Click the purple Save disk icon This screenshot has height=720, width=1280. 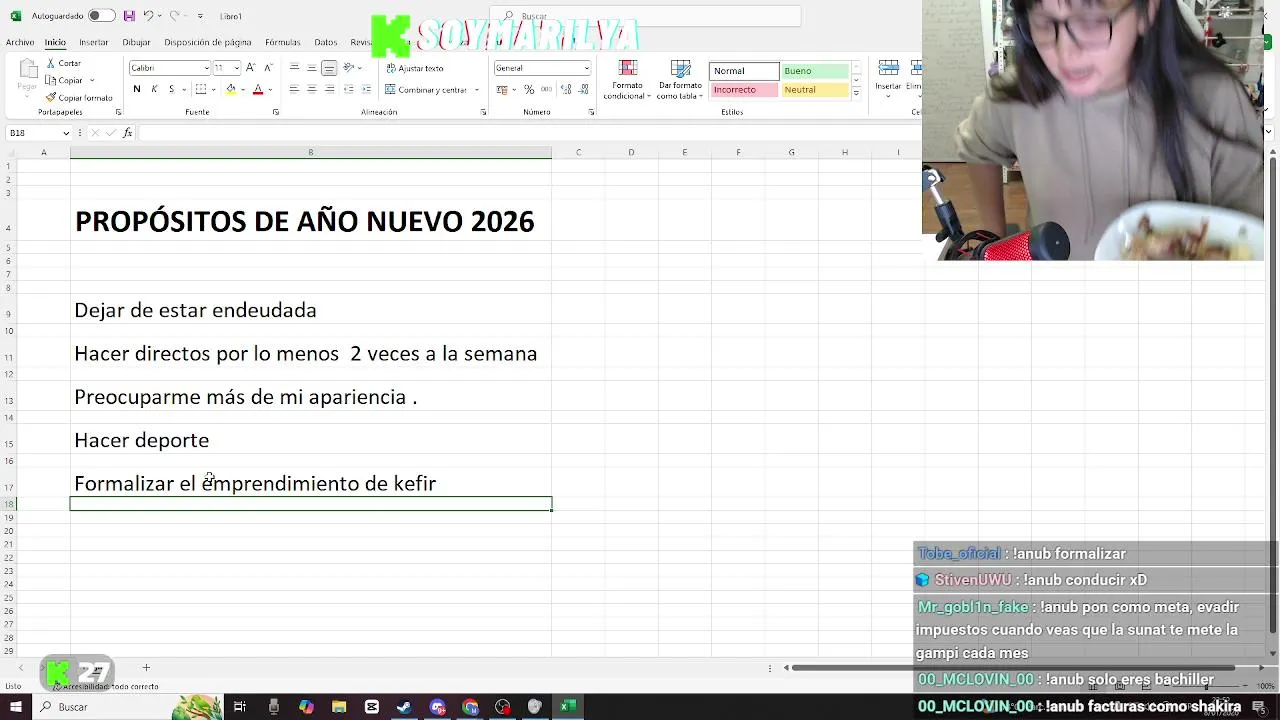click(x=129, y=16)
